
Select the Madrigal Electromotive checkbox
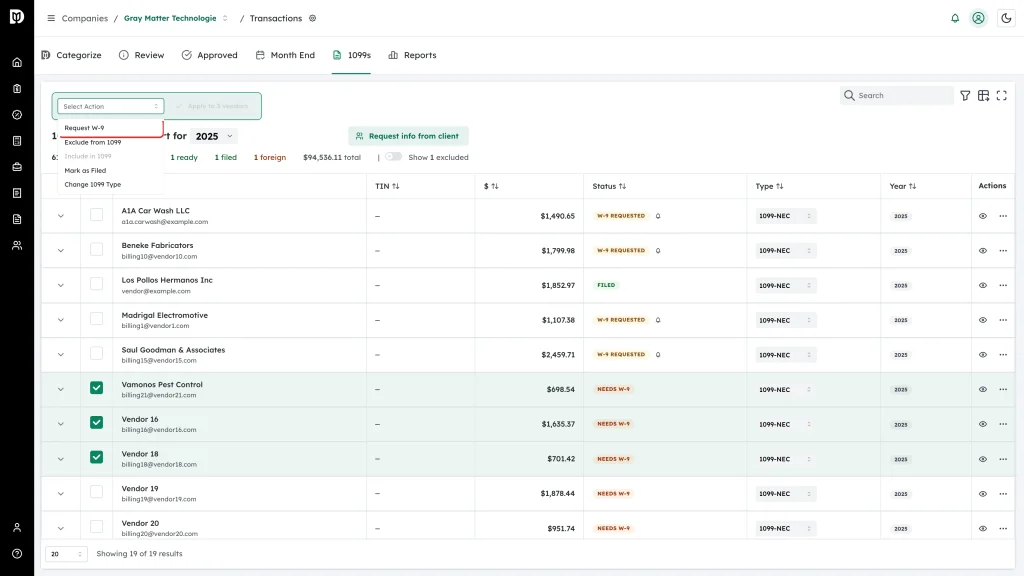[x=96, y=318]
